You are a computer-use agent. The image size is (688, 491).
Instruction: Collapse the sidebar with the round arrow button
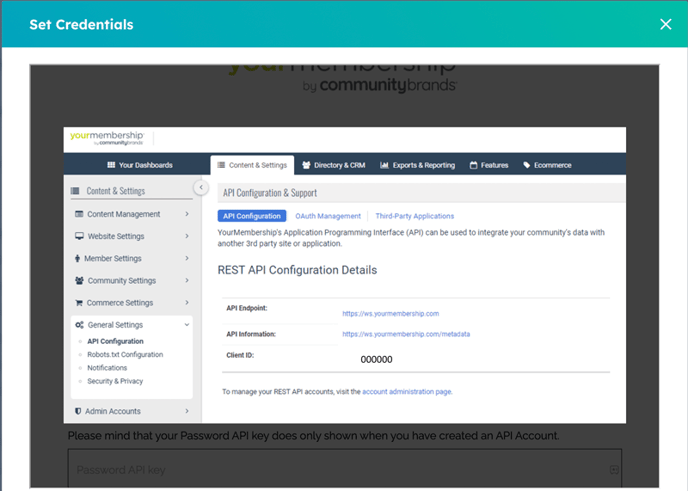point(201,188)
